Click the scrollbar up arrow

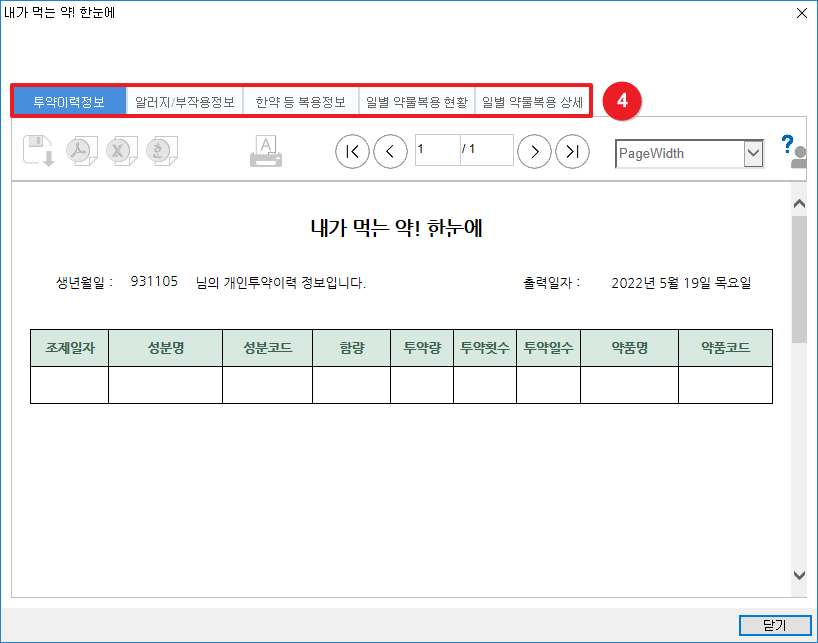pos(799,204)
